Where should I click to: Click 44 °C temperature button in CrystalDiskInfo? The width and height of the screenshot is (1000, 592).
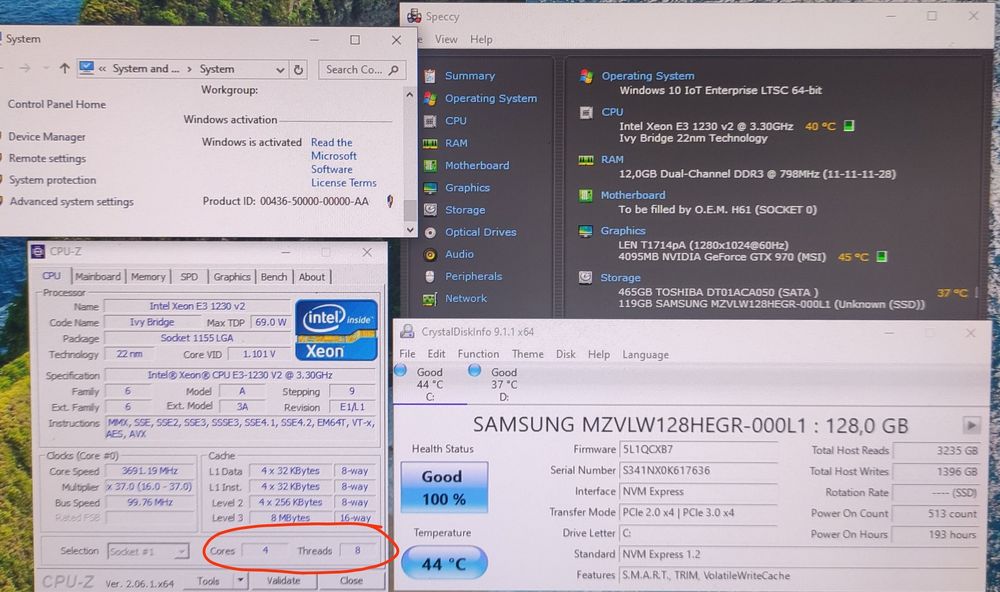point(444,564)
